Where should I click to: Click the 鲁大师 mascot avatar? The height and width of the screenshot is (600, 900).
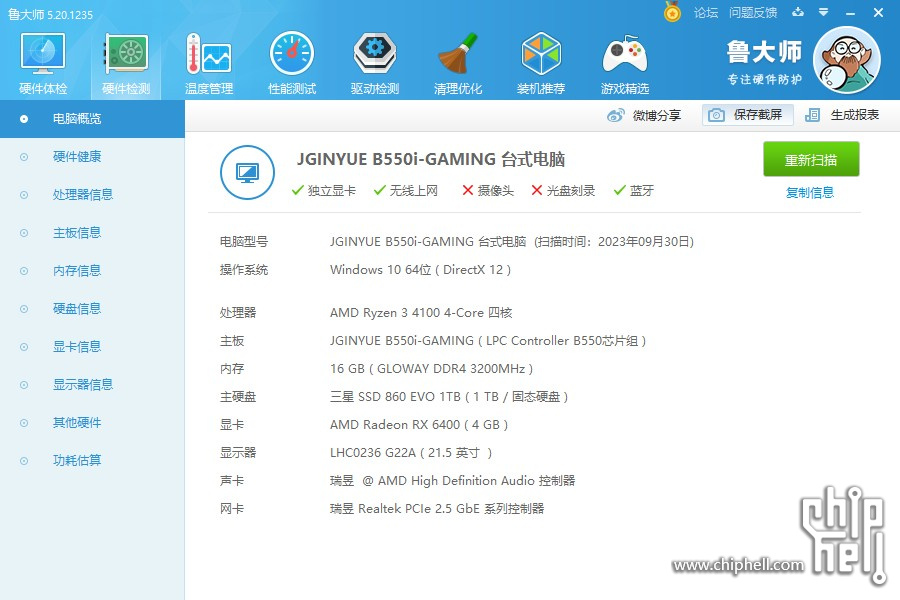tap(847, 60)
